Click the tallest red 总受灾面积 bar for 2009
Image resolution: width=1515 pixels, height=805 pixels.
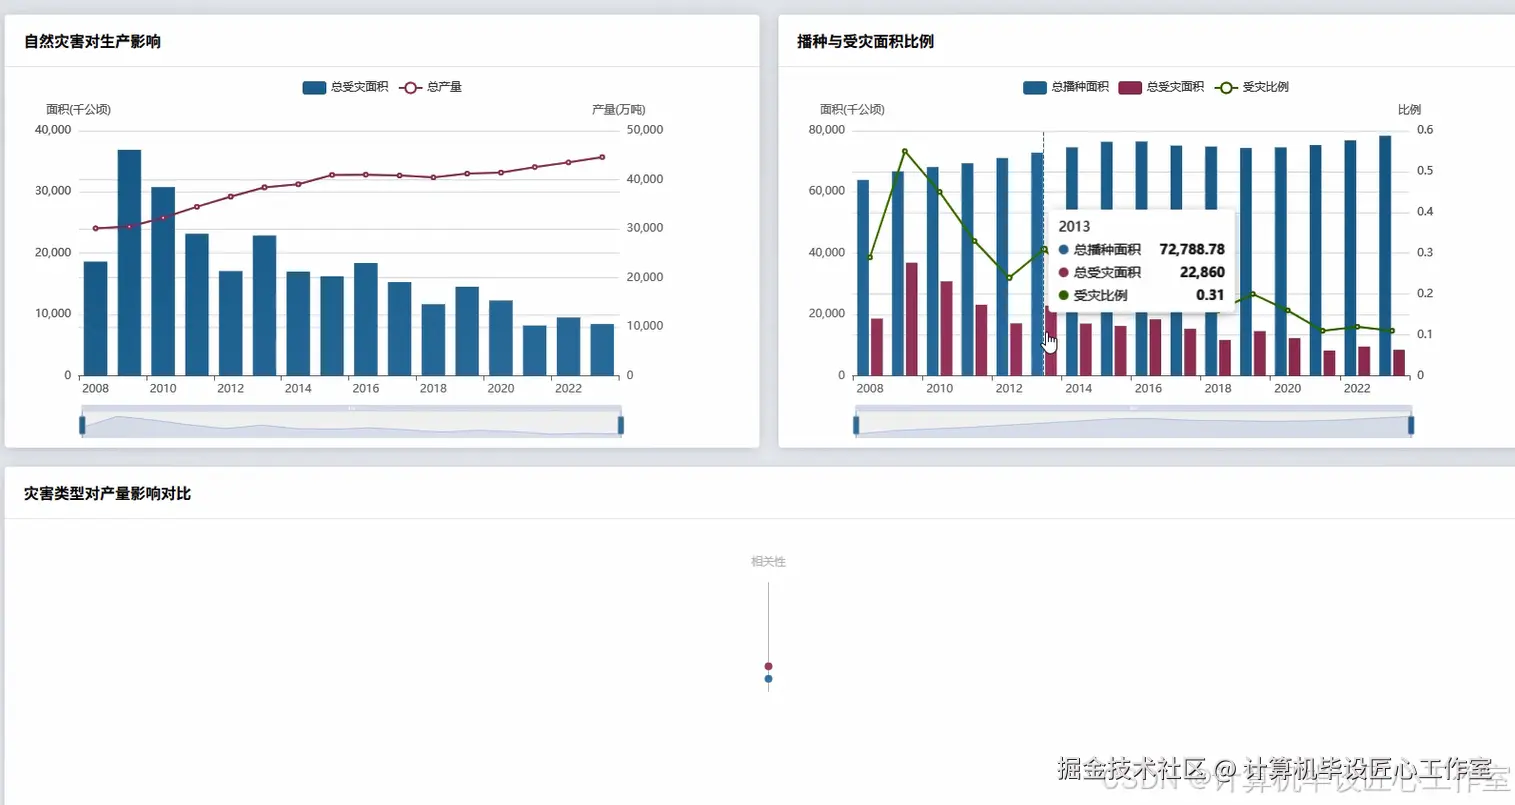(x=912, y=319)
